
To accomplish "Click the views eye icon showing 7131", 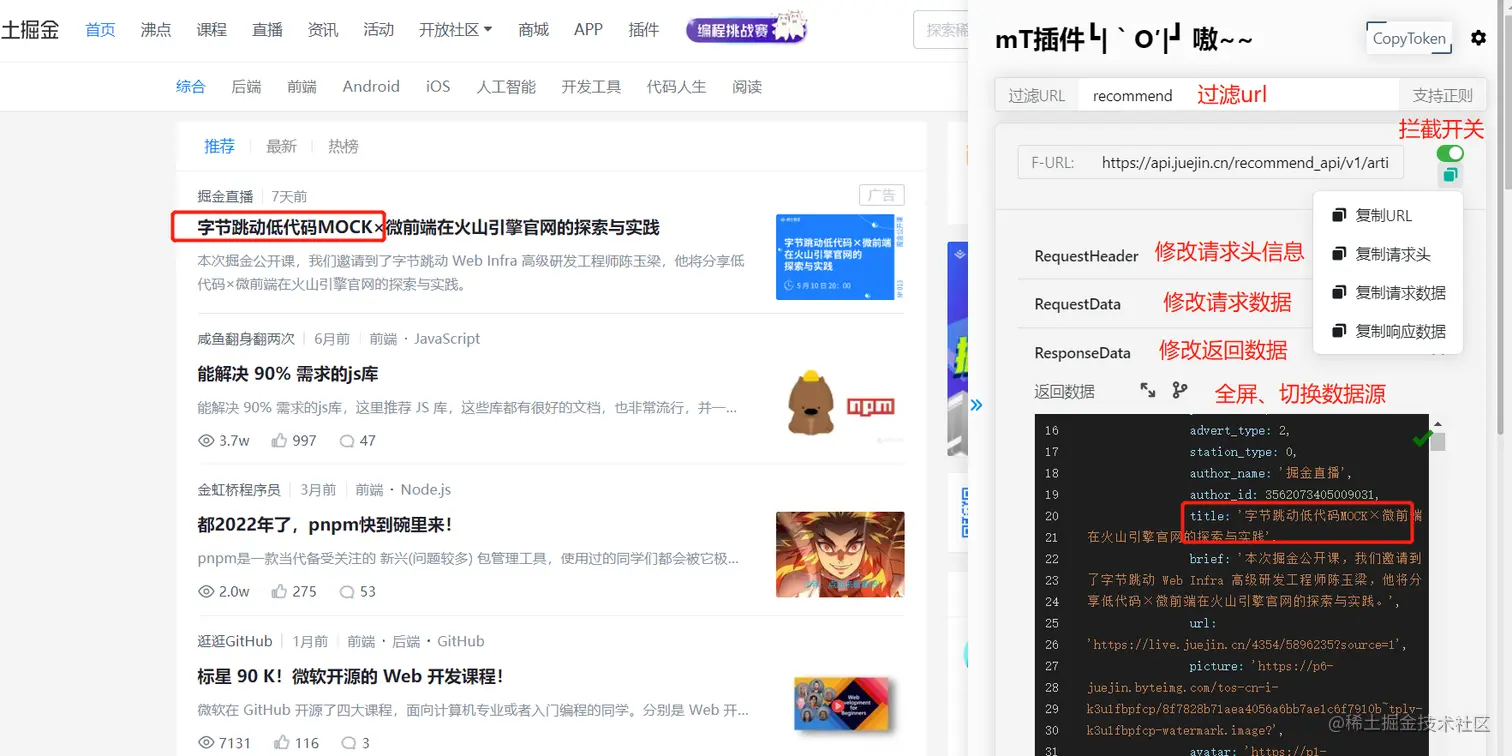I will click(207, 743).
